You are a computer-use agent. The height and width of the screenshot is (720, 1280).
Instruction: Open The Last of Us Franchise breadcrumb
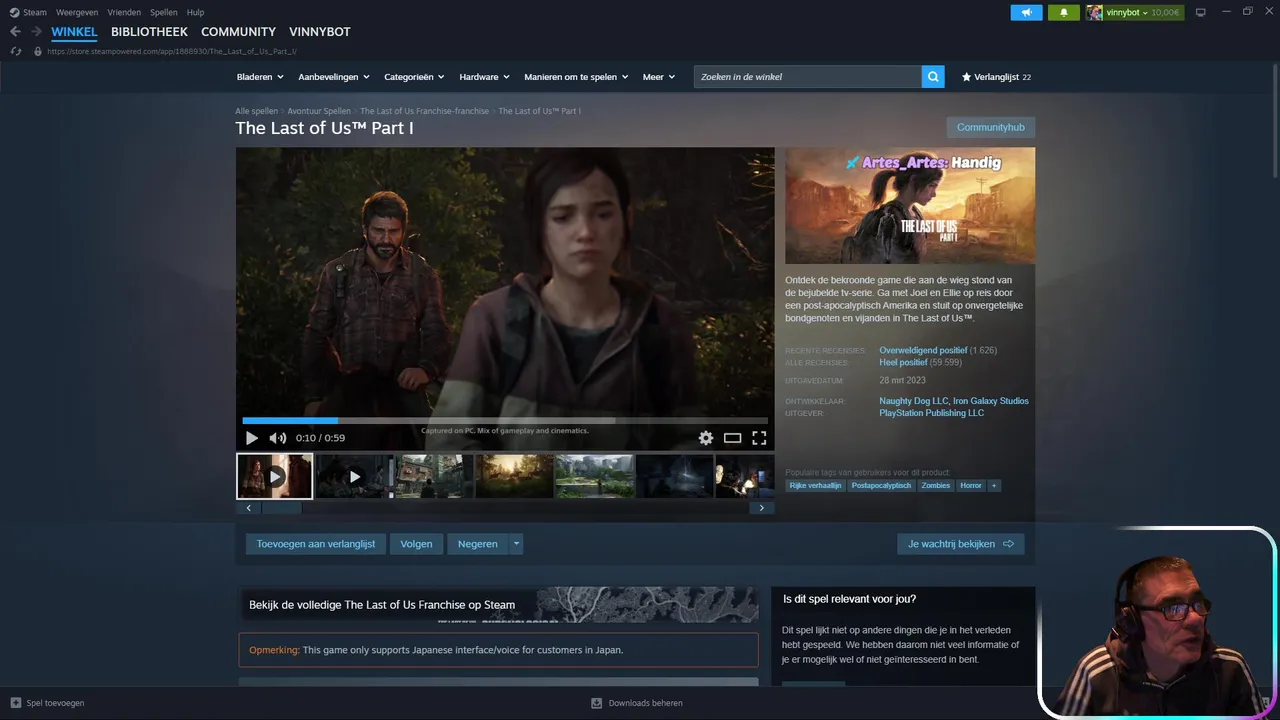424,111
